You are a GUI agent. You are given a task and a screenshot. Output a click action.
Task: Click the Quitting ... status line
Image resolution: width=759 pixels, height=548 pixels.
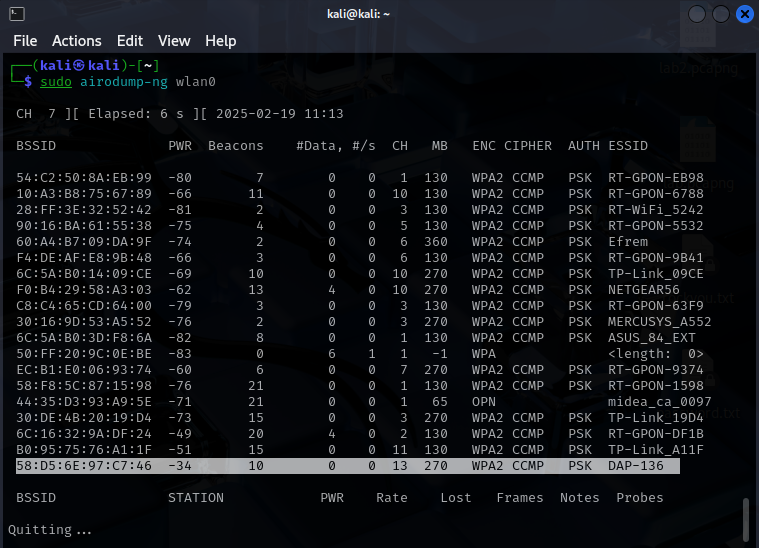[x=50, y=530]
